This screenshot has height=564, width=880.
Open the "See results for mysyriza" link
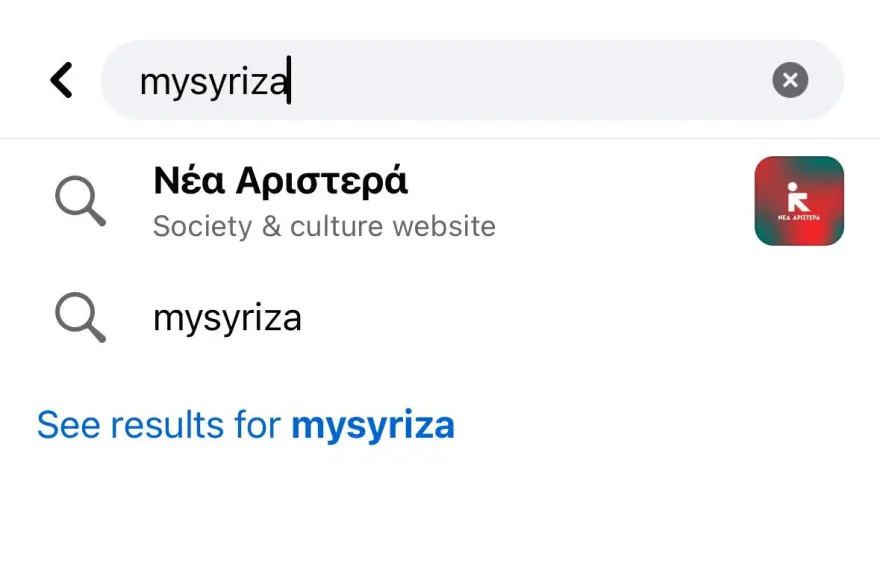coord(245,425)
